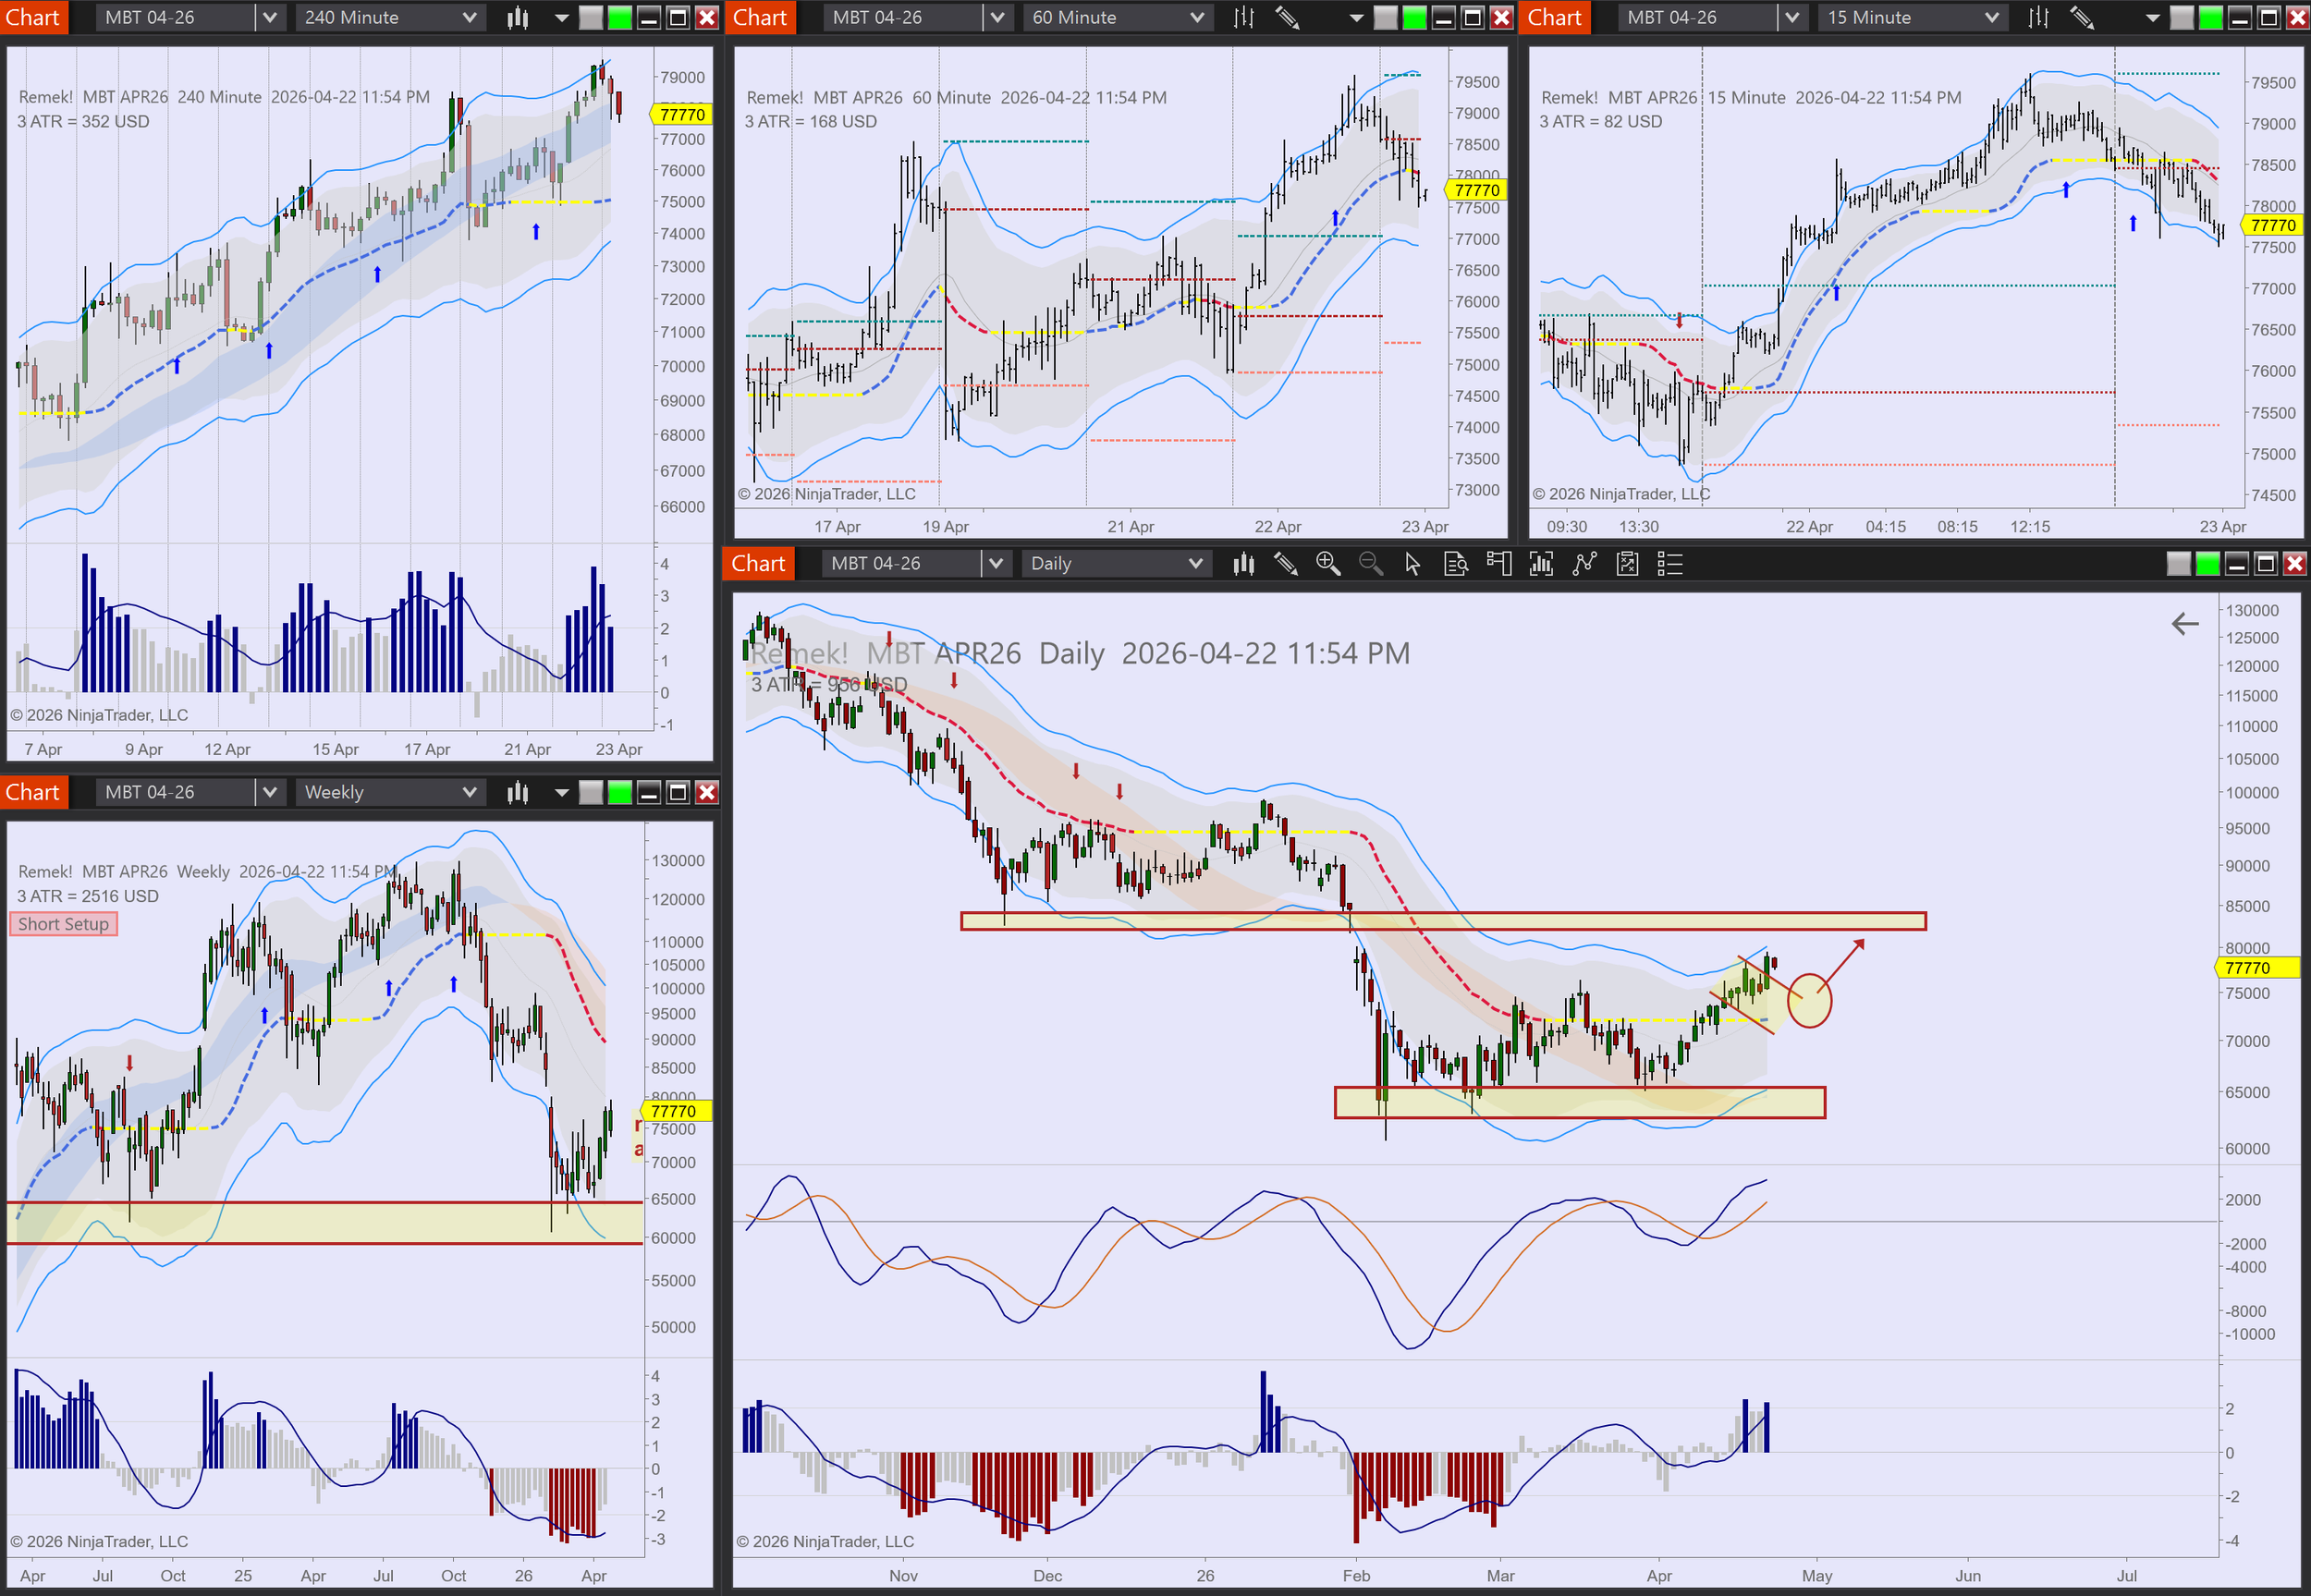Click Chart tab of Weekly window
Screen dimensions: 2311x1596
pyautogui.click(x=33, y=792)
